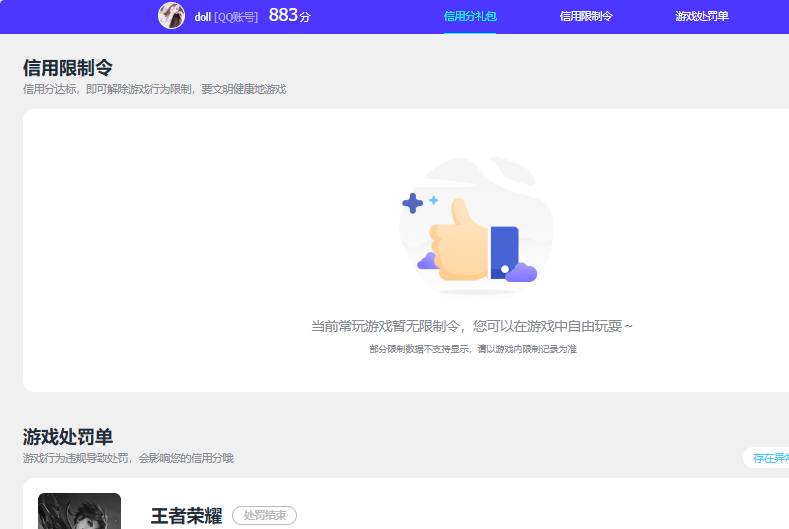
Task: Click the 信用限制令 section heading
Action: (67, 67)
